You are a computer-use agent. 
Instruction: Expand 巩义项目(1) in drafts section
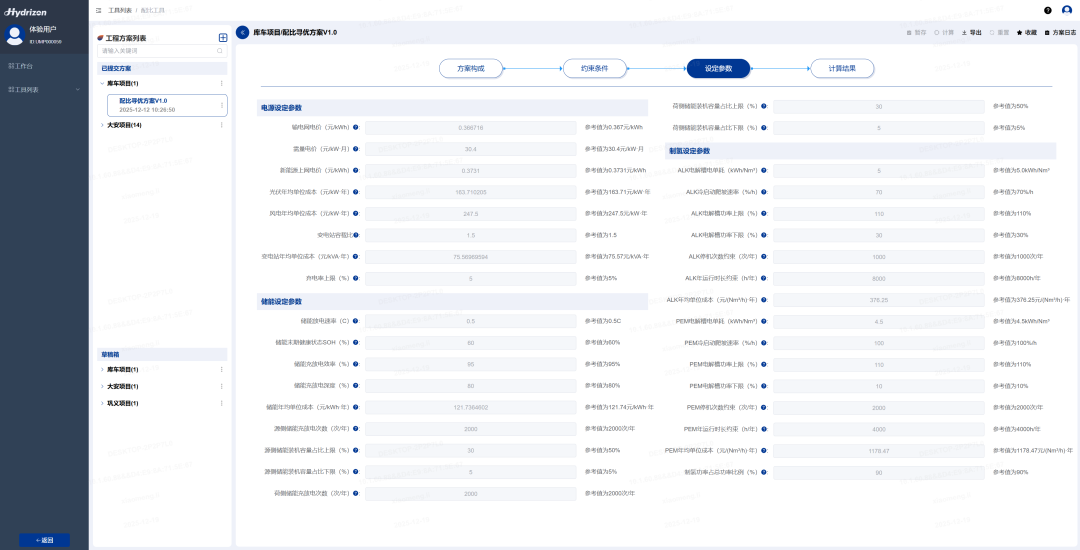tap(102, 403)
